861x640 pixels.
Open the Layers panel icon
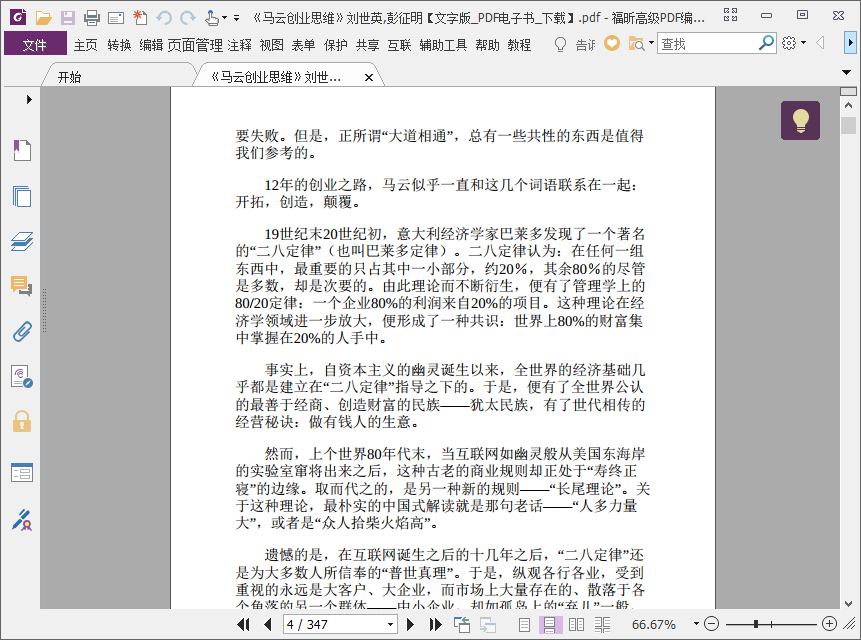(x=22, y=241)
